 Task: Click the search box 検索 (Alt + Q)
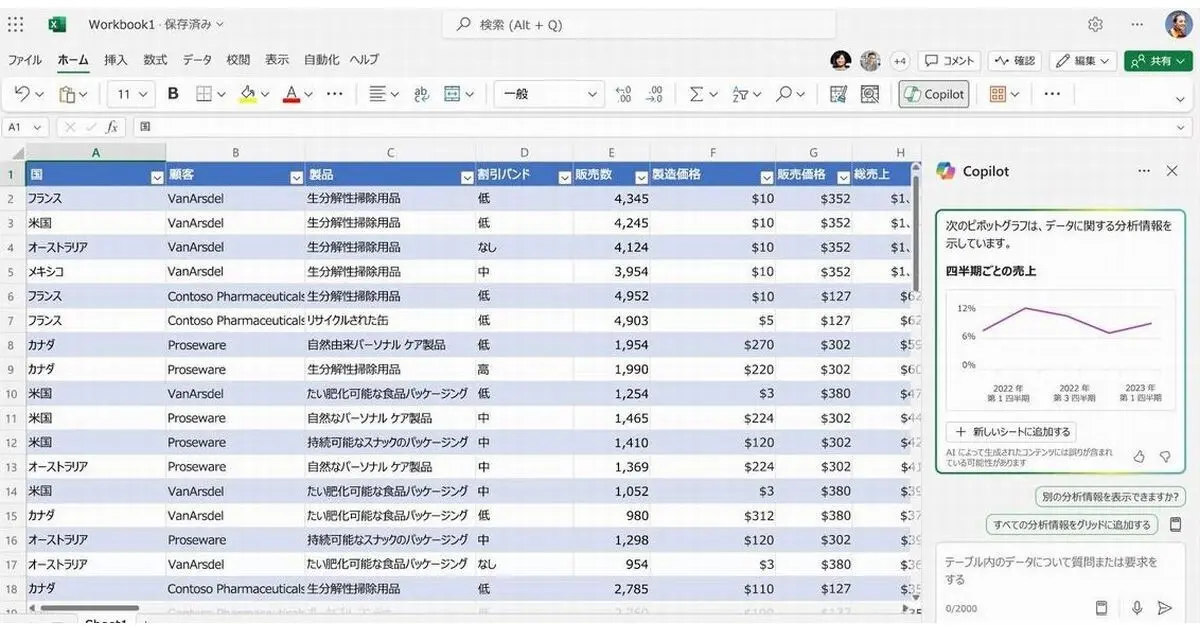(637, 24)
